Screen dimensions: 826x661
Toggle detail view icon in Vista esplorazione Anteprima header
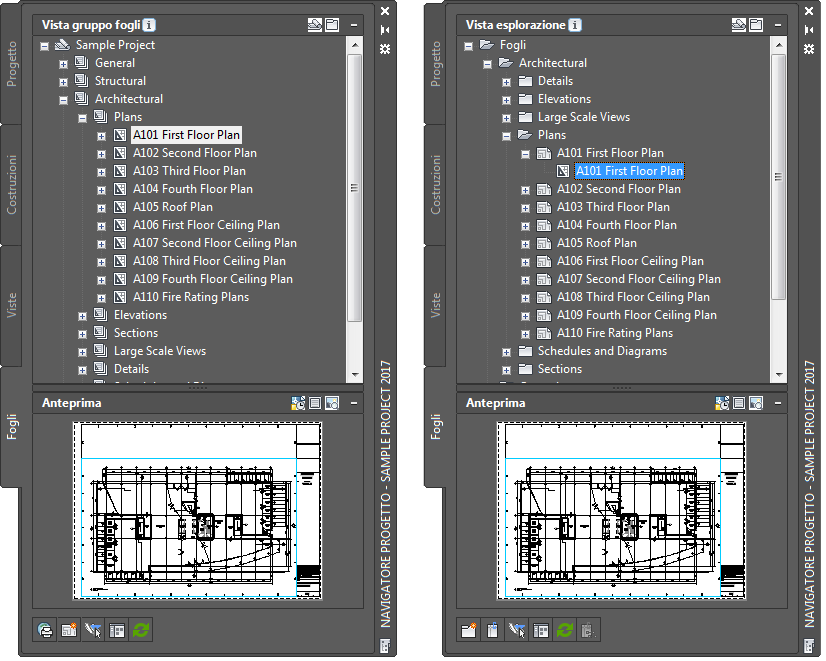pyautogui.click(x=739, y=403)
